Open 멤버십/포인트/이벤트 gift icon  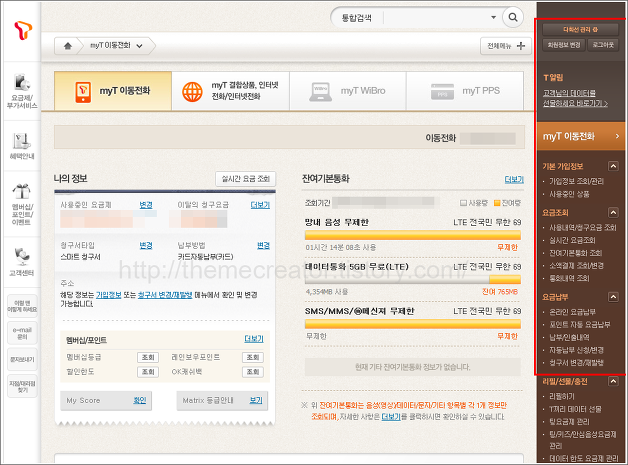point(22,191)
